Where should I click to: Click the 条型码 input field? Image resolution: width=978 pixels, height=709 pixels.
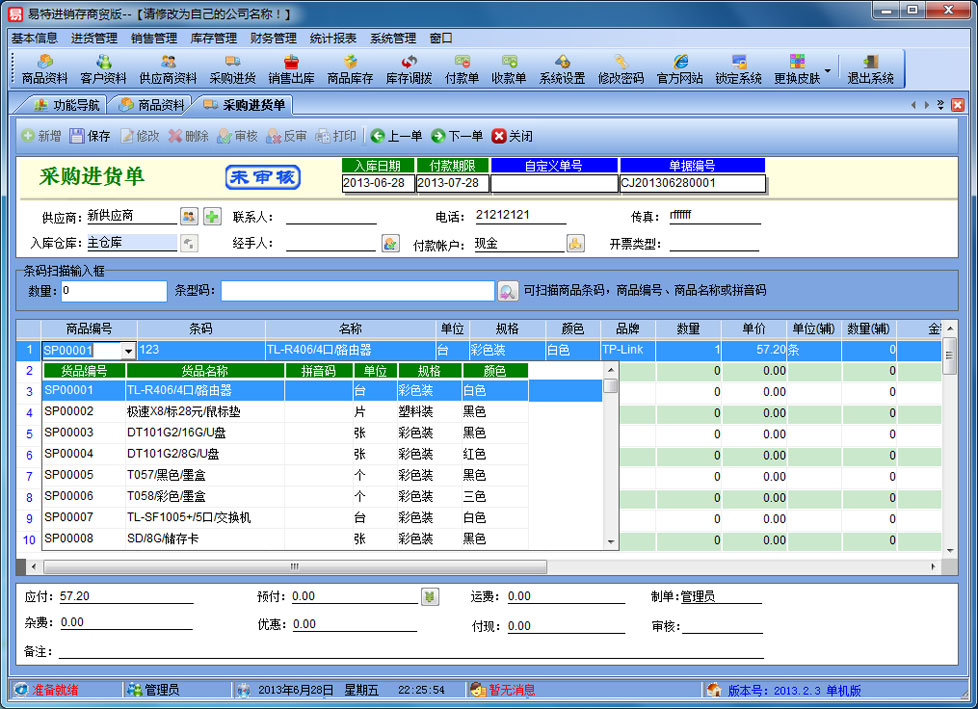point(357,291)
